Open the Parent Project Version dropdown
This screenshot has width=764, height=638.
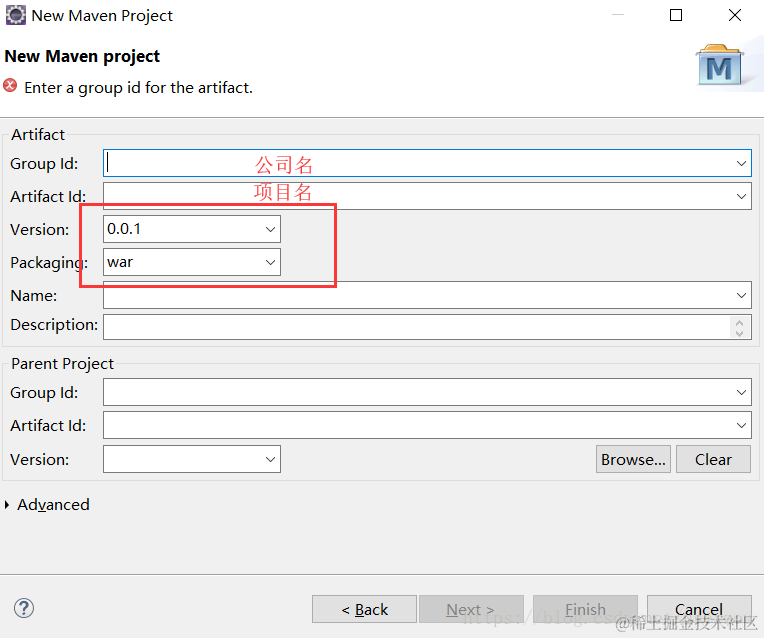tap(270, 459)
